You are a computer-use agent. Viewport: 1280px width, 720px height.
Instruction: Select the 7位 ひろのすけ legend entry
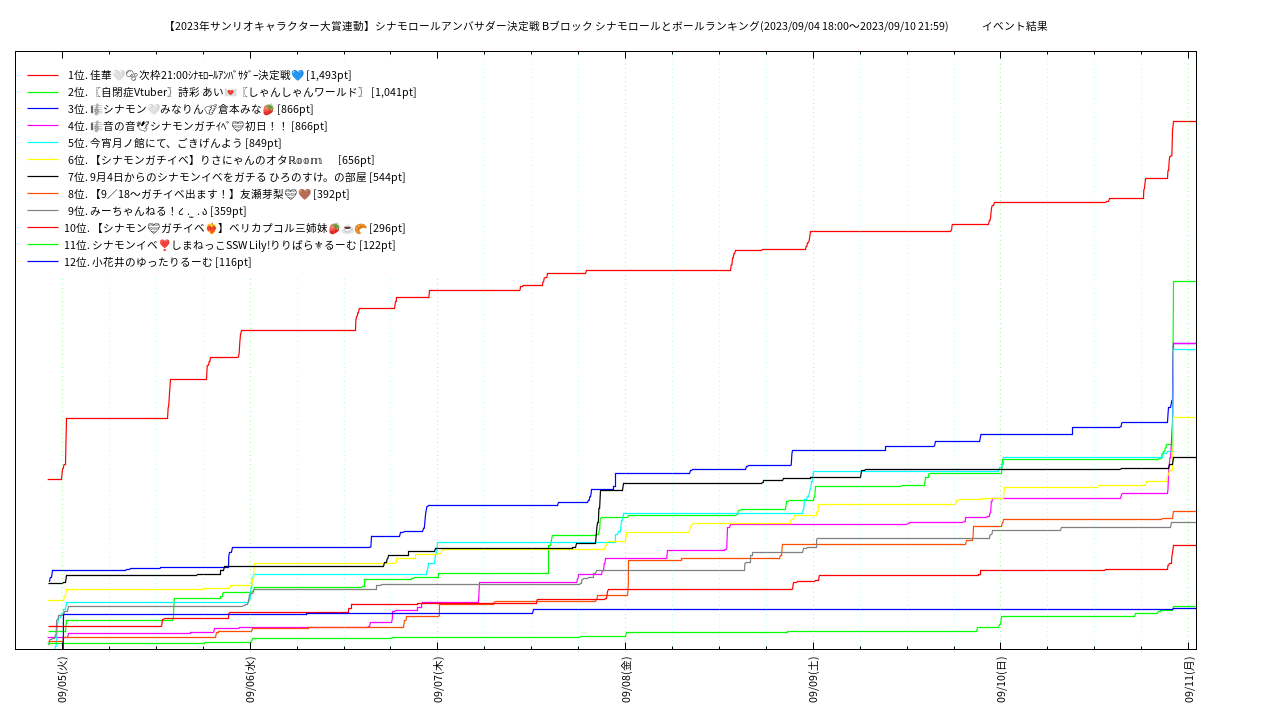pos(236,177)
